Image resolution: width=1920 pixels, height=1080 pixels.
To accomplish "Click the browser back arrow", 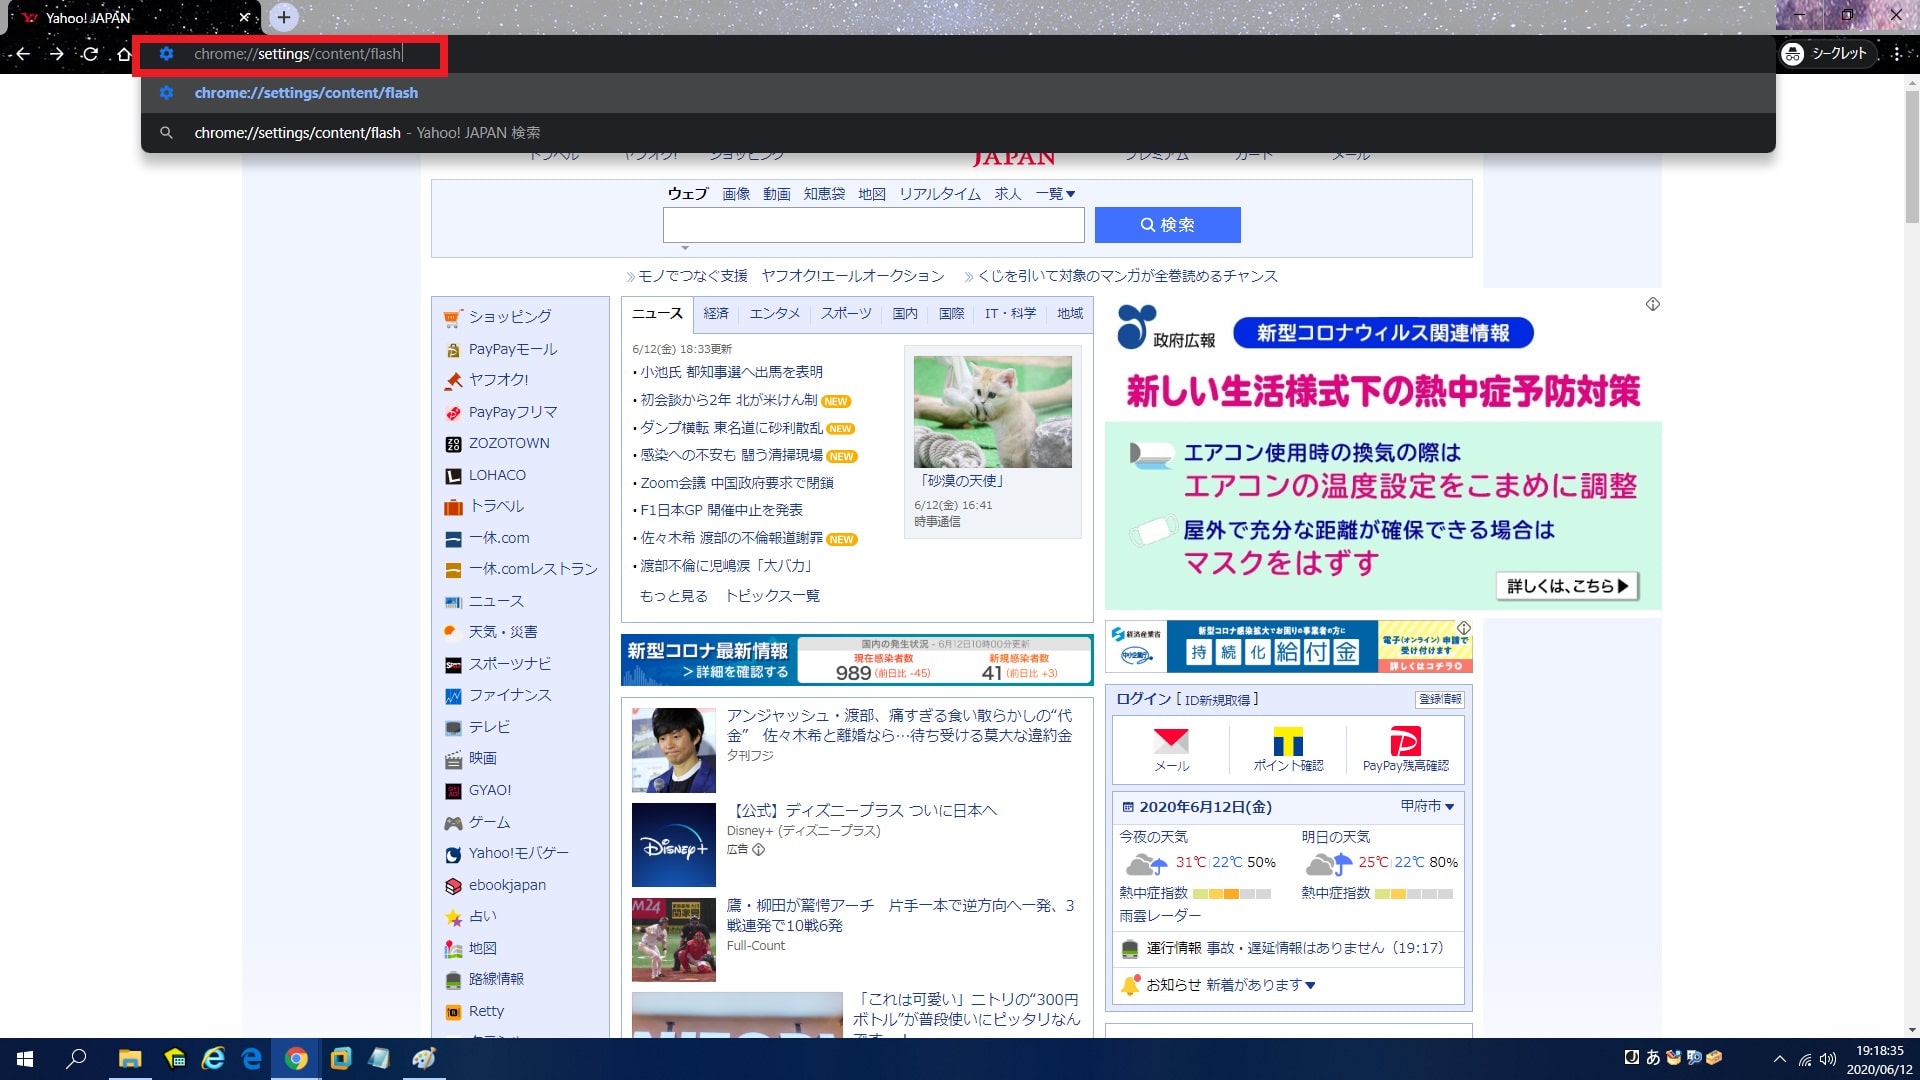I will [23, 54].
